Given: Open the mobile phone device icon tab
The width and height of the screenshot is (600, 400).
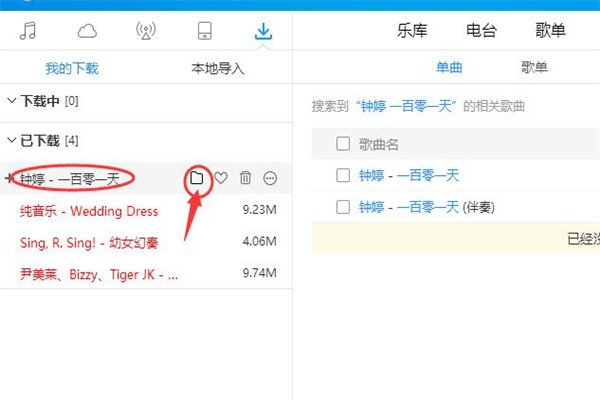Looking at the screenshot, I should point(205,31).
